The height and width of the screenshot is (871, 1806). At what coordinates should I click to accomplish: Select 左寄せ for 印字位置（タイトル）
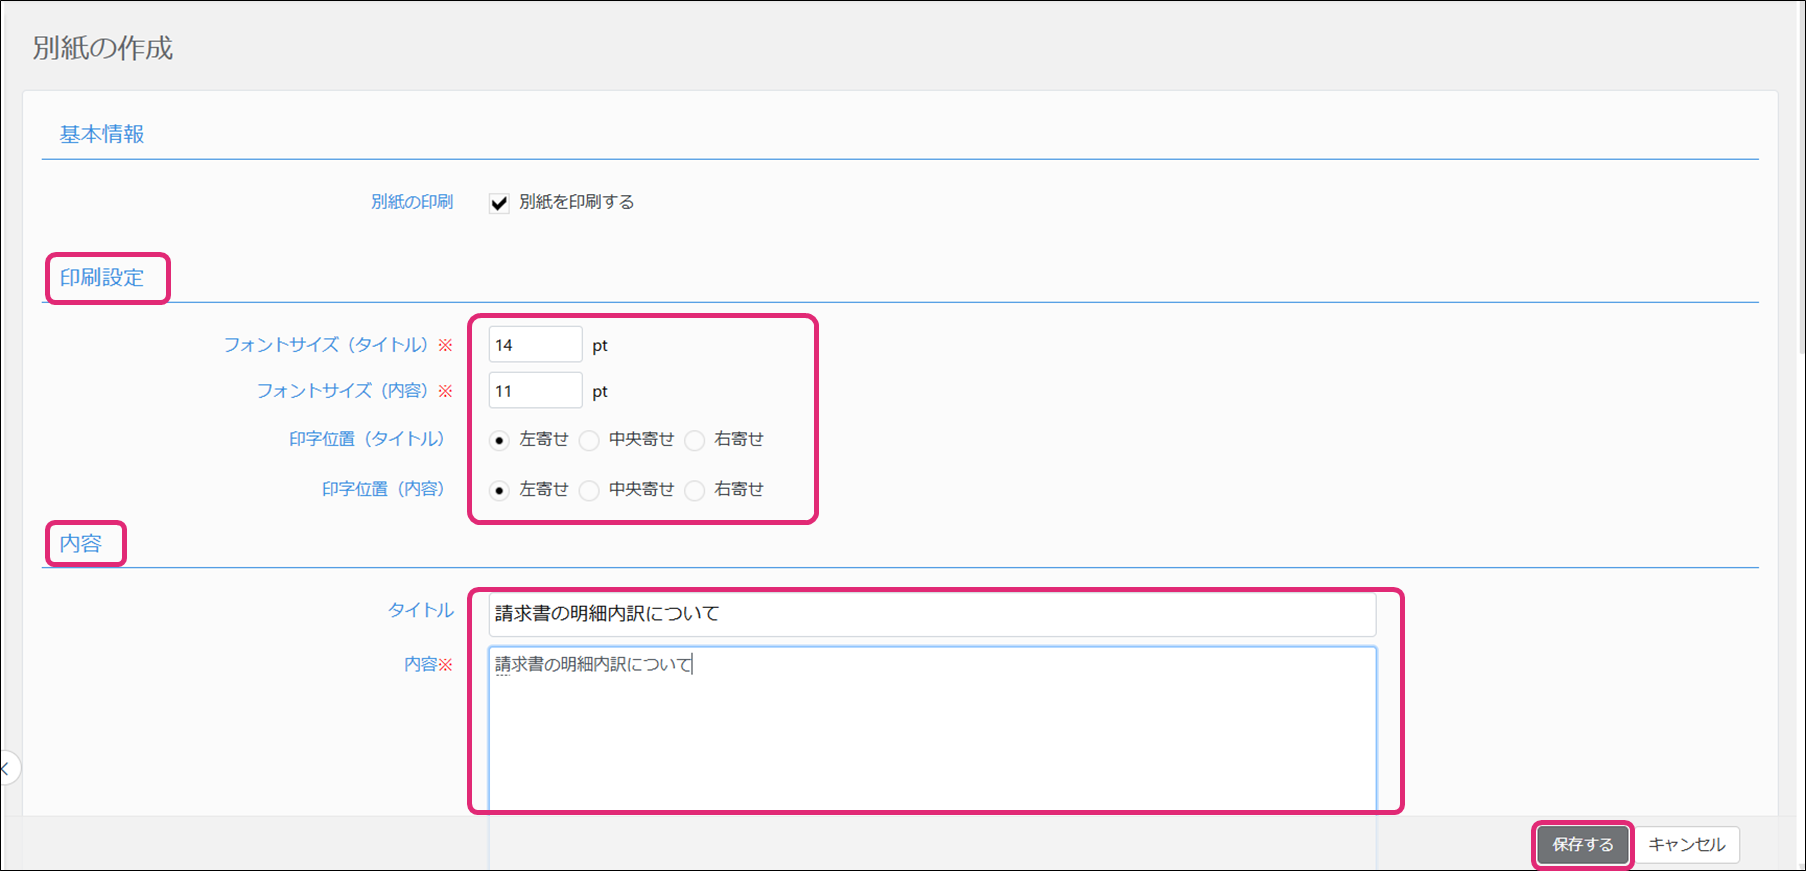[500, 440]
